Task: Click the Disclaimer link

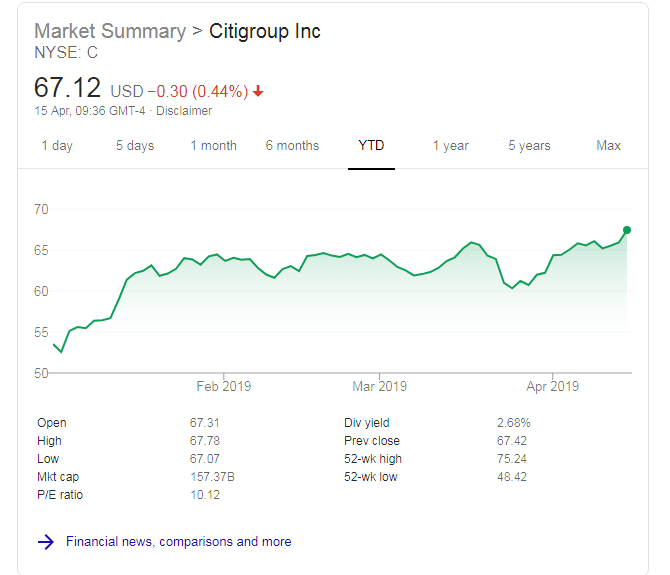Action: pos(184,111)
